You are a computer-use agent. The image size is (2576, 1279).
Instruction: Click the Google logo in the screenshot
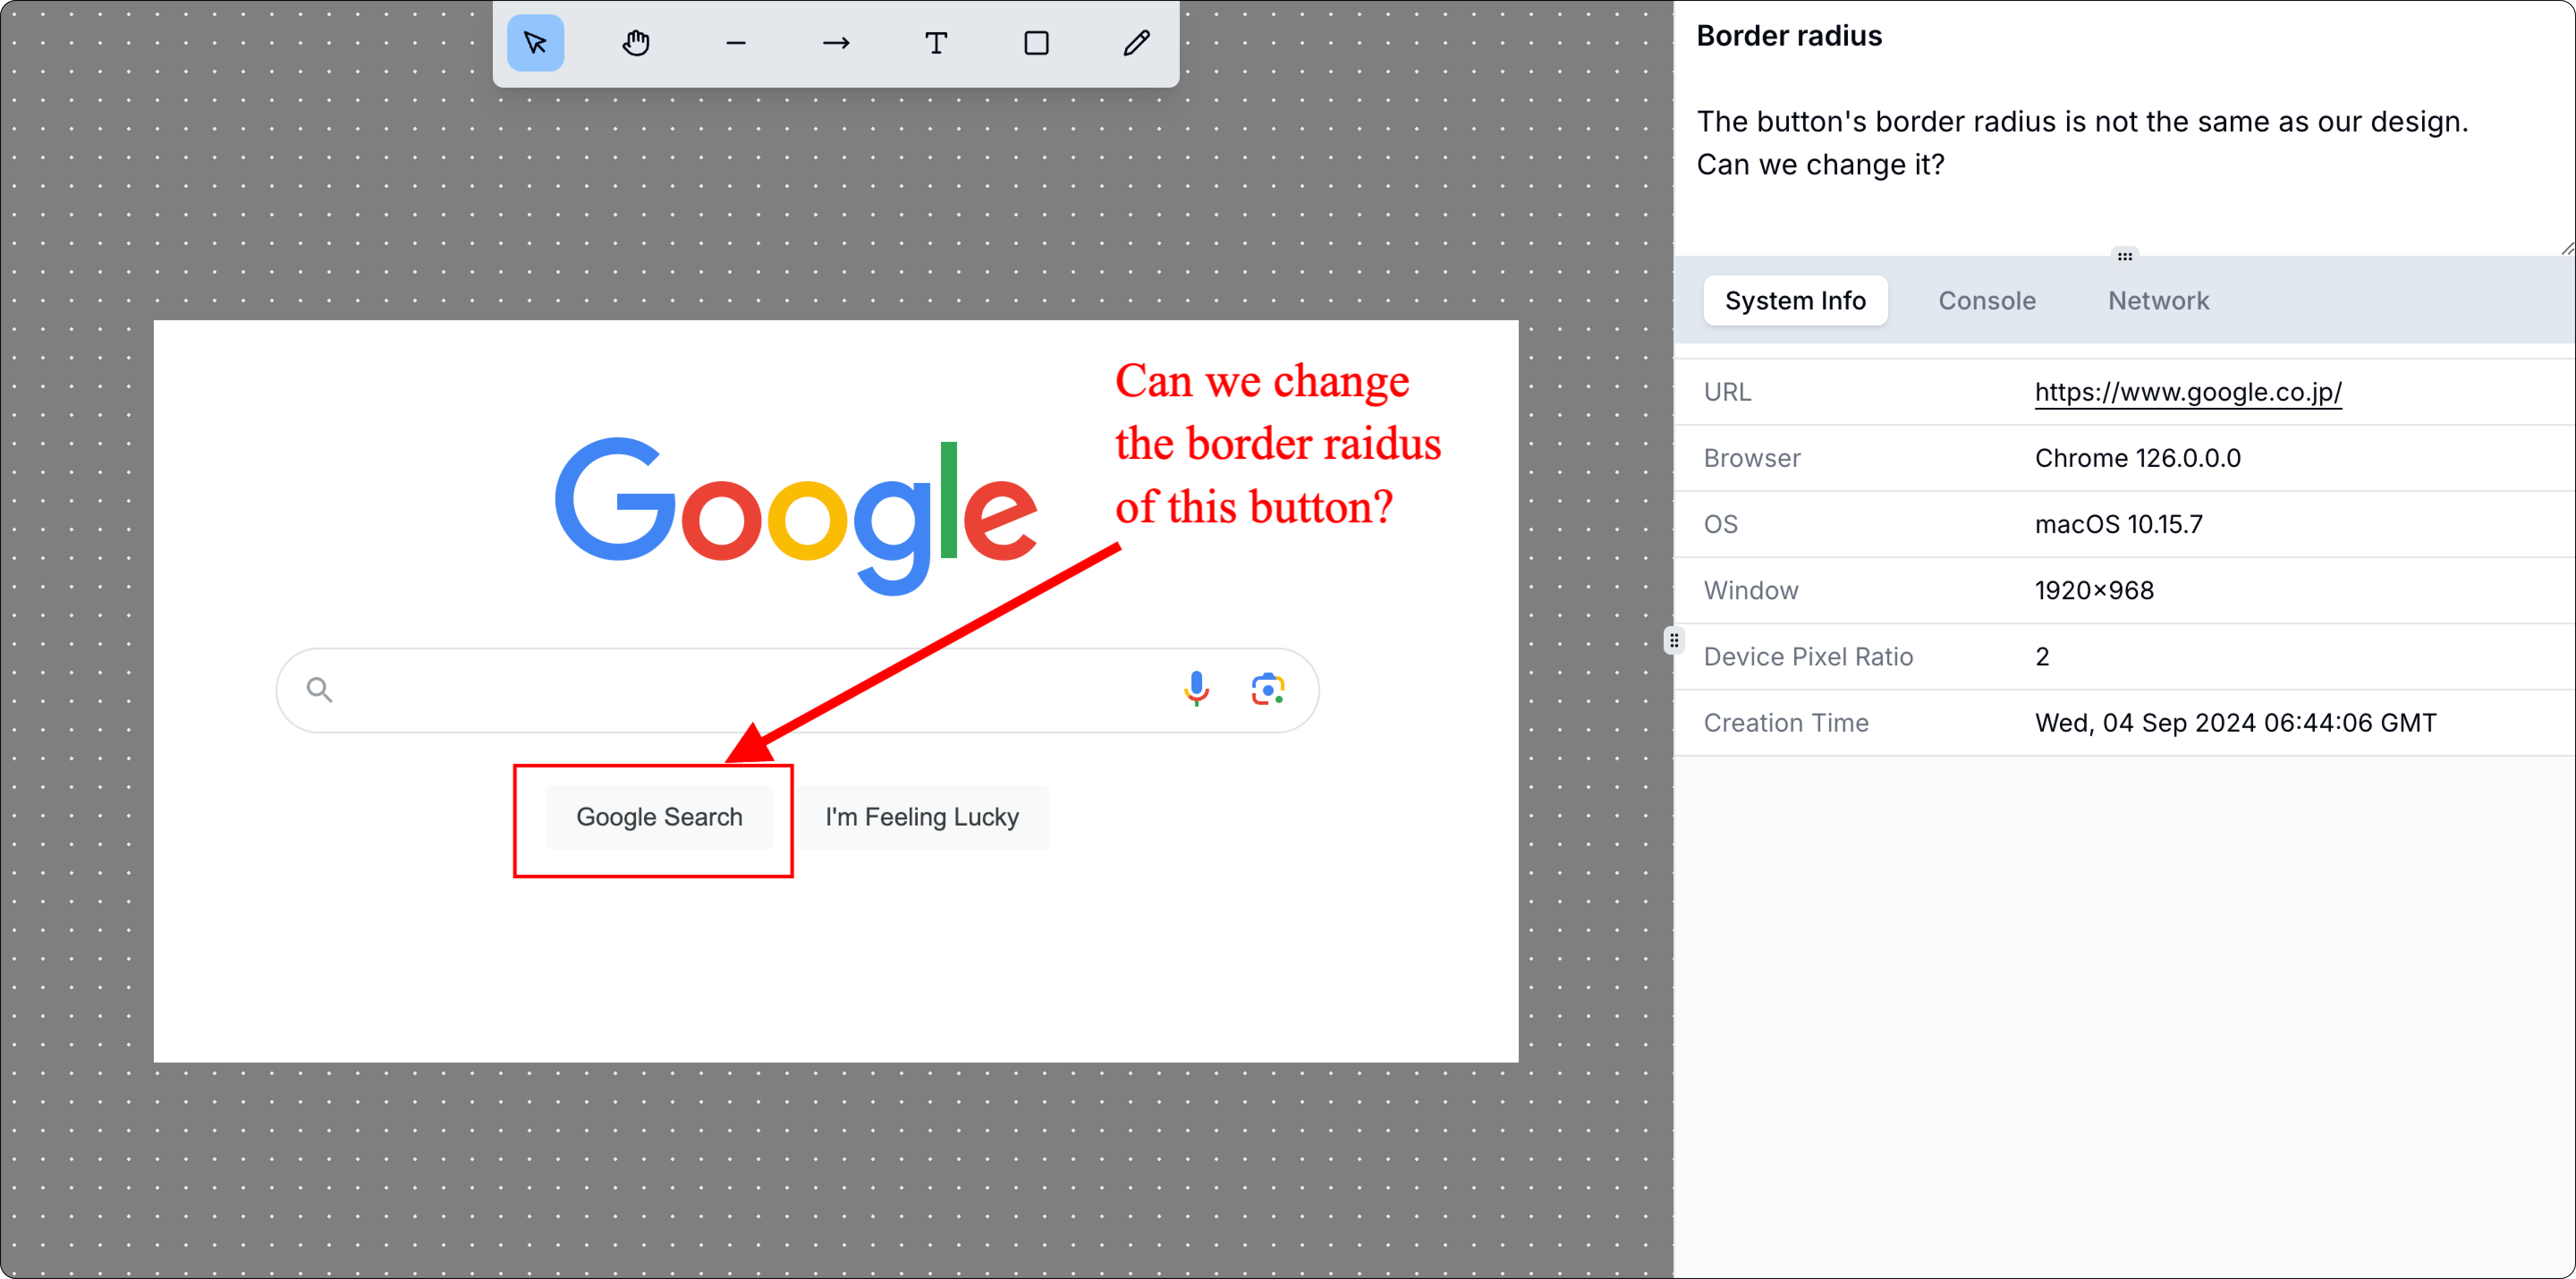tap(796, 516)
